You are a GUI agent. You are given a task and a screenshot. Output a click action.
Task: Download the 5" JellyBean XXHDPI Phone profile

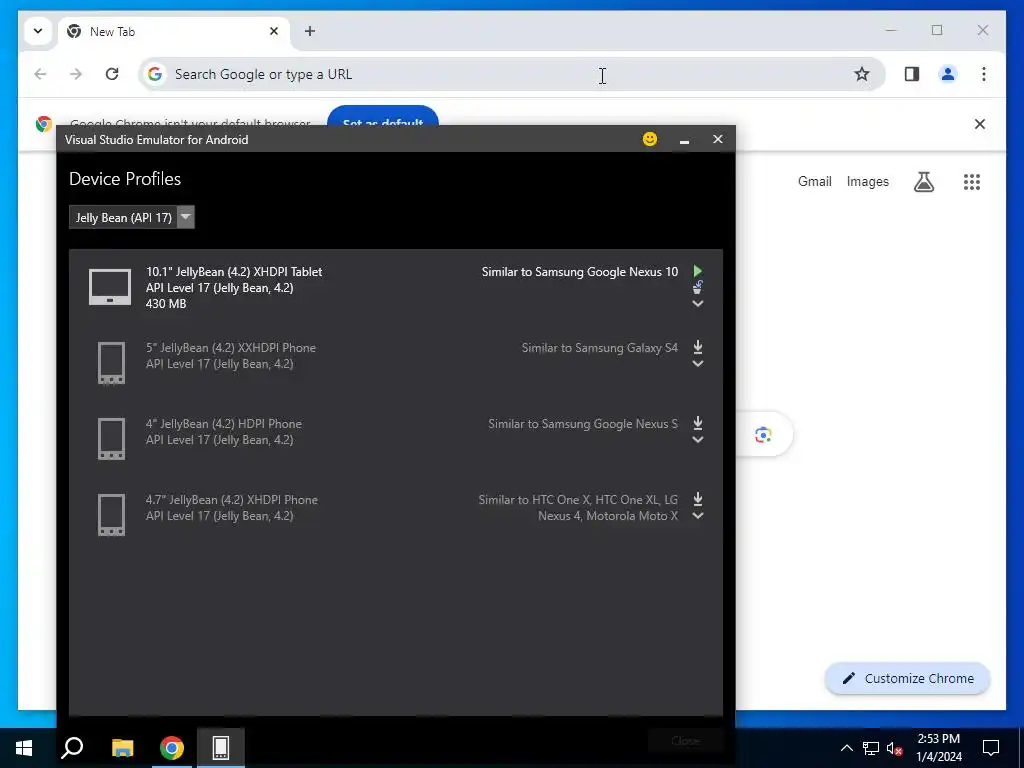pos(697,347)
